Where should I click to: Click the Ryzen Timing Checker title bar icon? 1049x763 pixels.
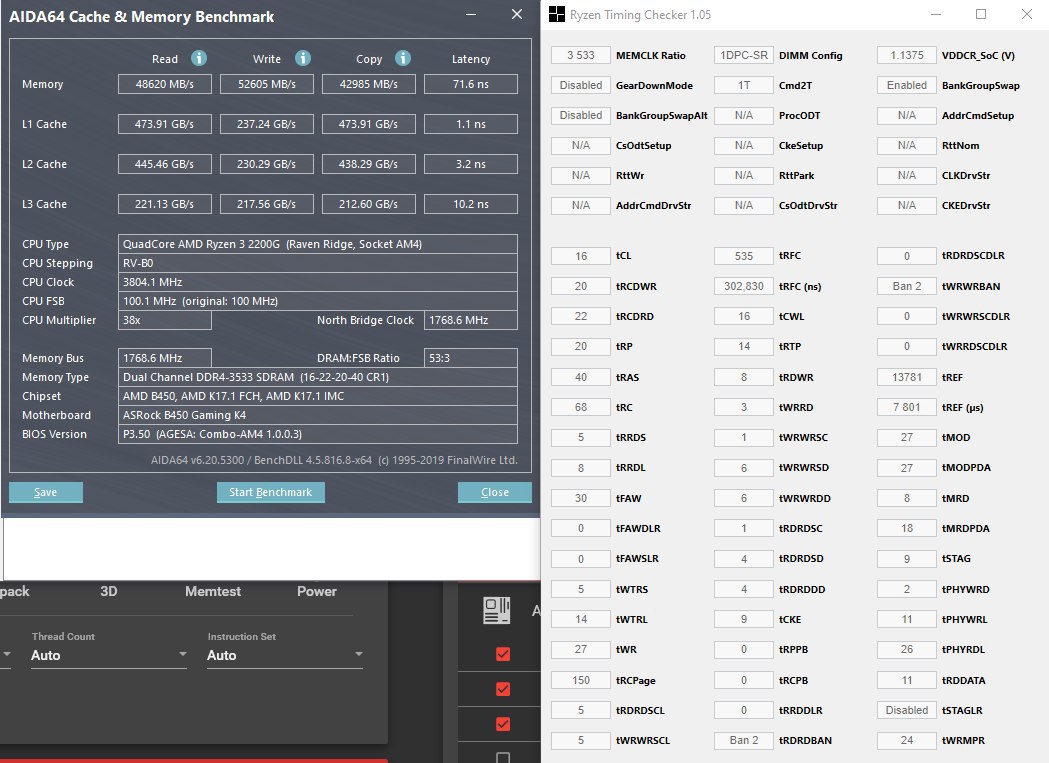[557, 14]
